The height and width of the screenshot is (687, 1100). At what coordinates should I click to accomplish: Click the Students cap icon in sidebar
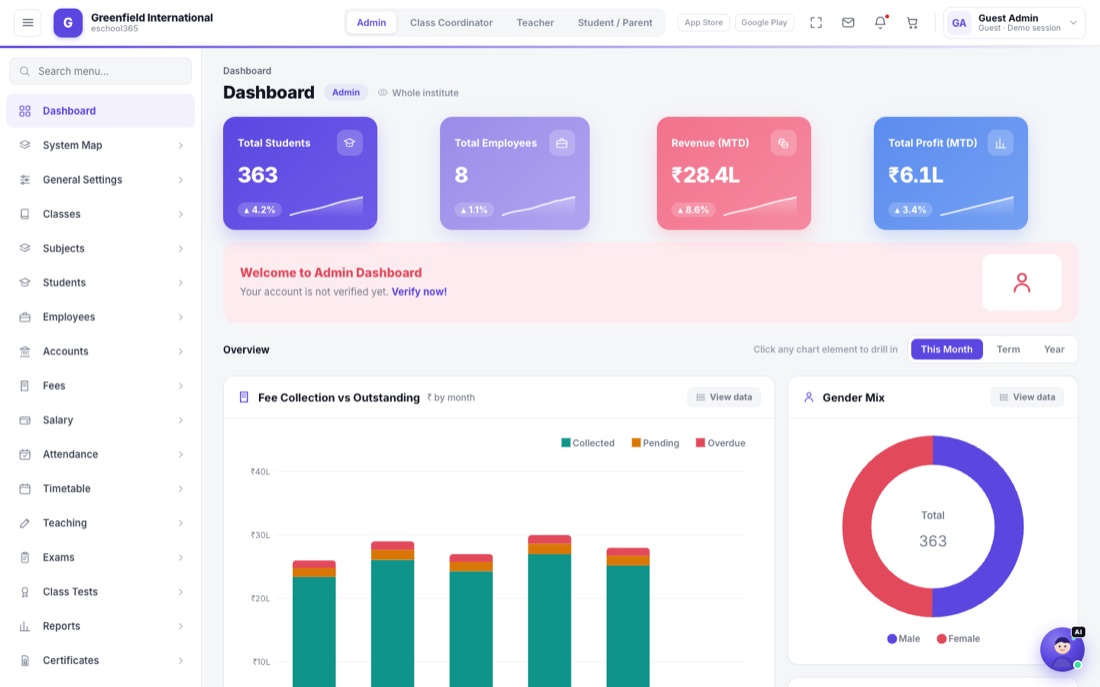coord(25,283)
